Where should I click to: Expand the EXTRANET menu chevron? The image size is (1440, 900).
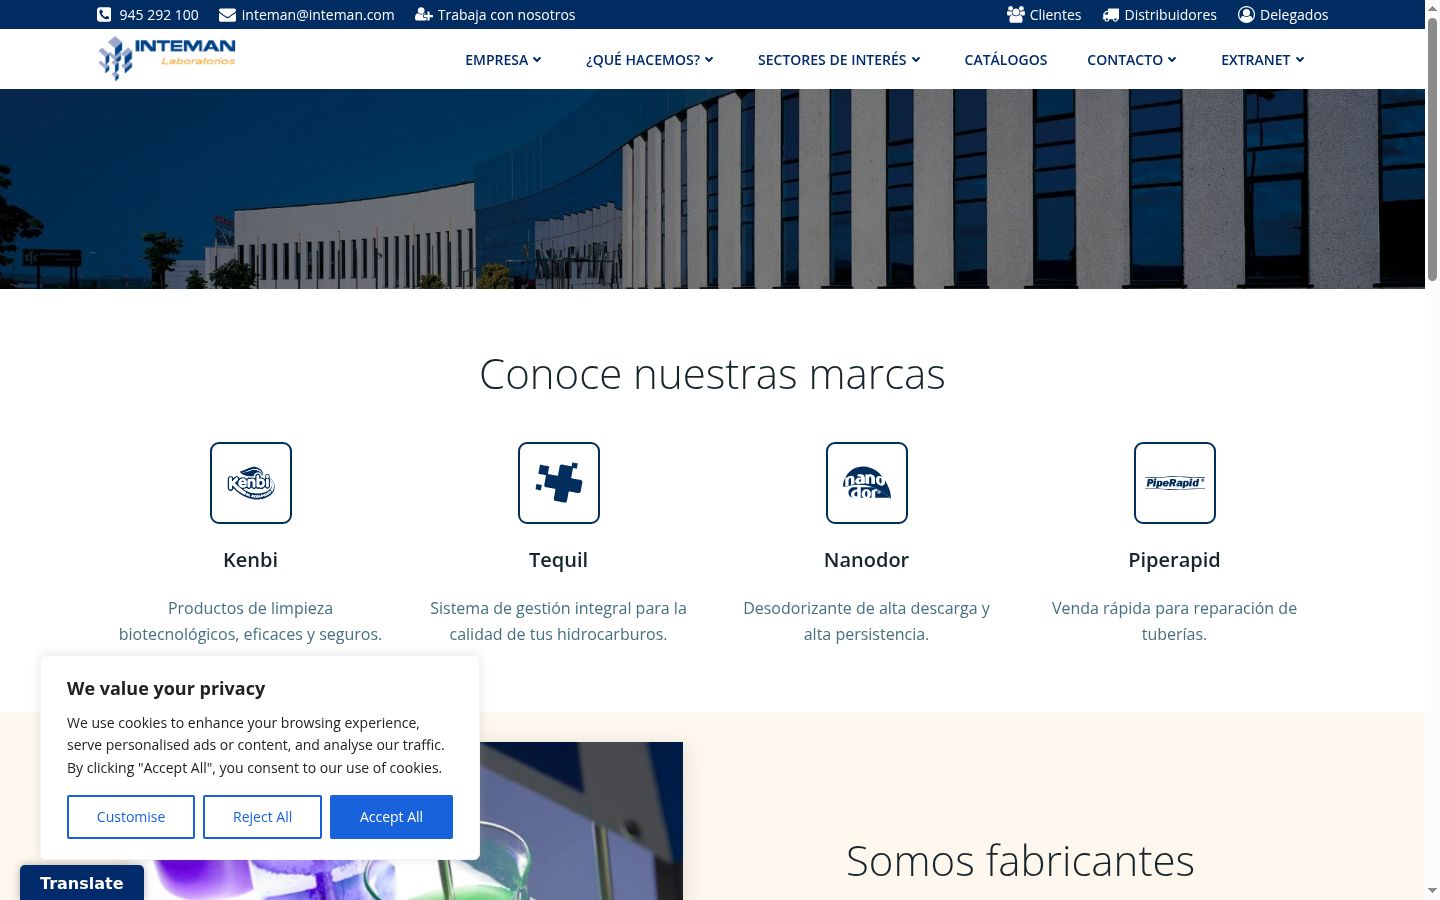click(1300, 60)
